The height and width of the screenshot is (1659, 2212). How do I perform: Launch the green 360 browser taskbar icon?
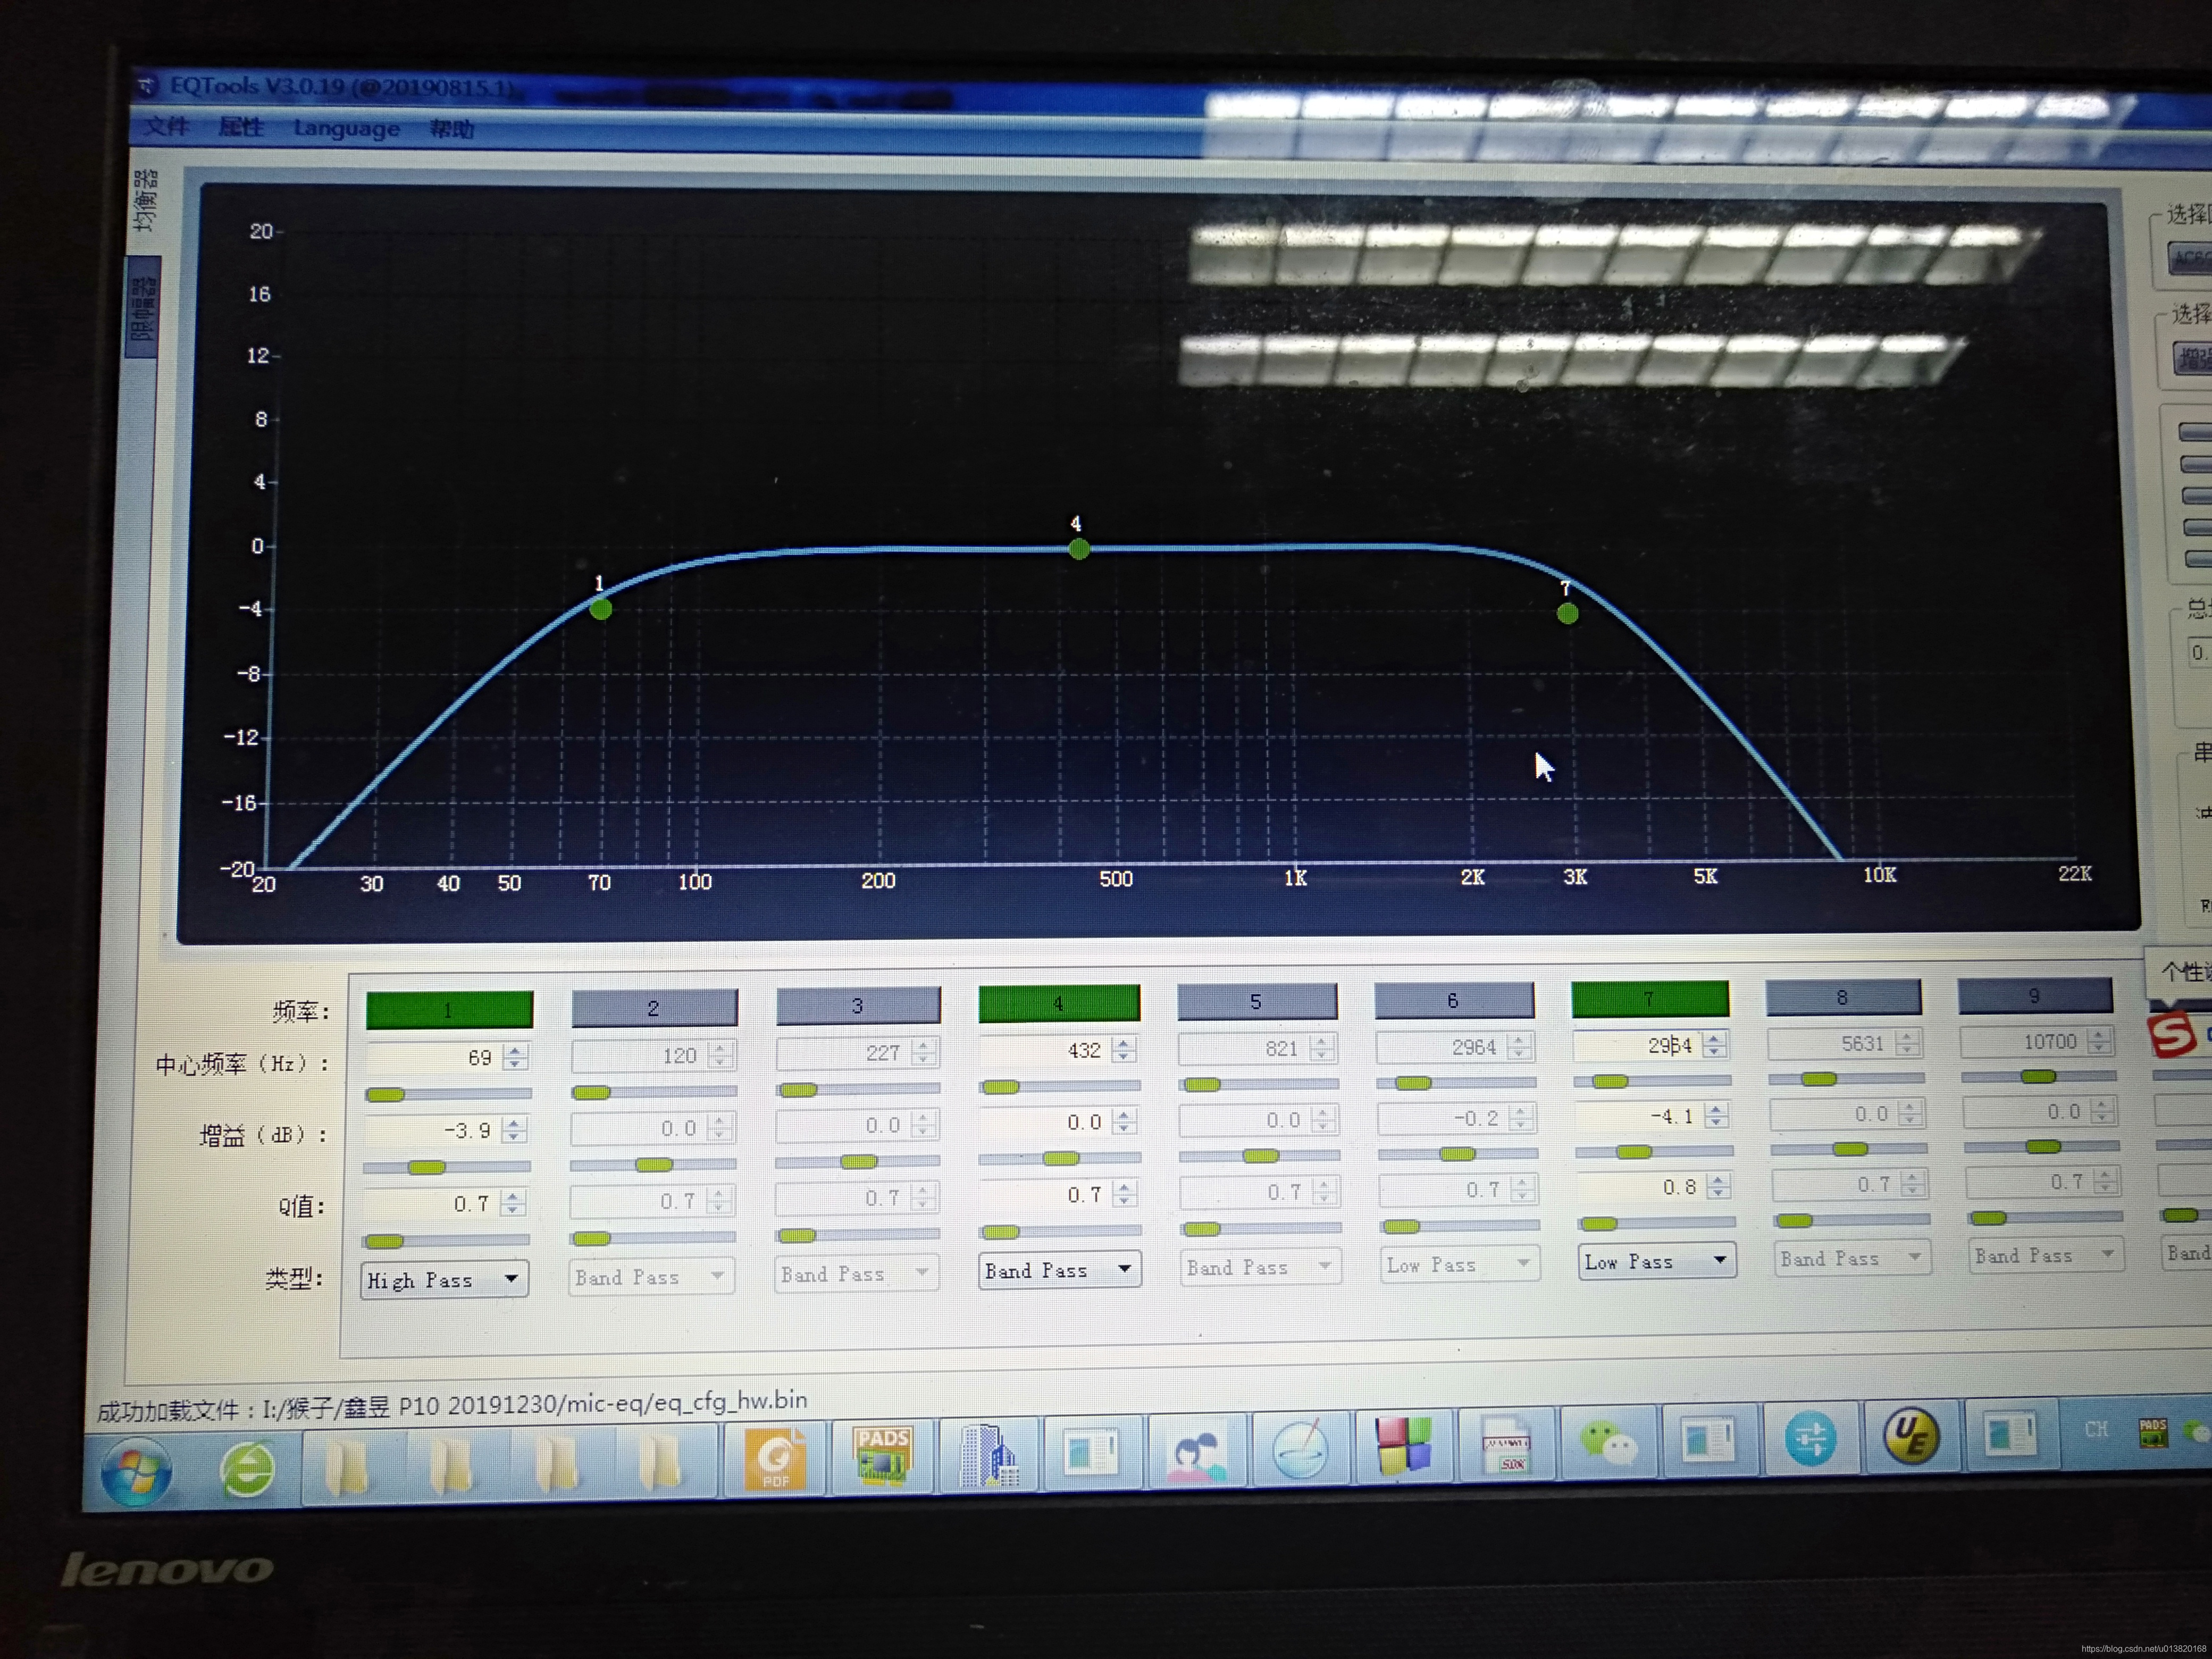pyautogui.click(x=247, y=1469)
